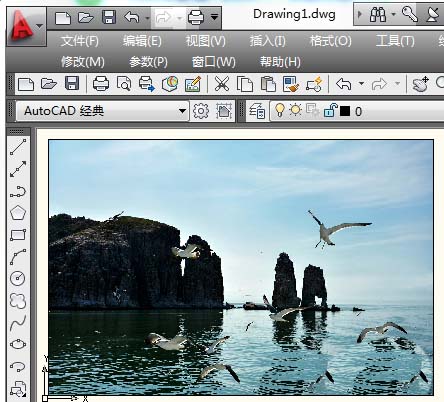Click New in the quick access toolbar
Viewport: 444px width, 402px height.
(63, 17)
